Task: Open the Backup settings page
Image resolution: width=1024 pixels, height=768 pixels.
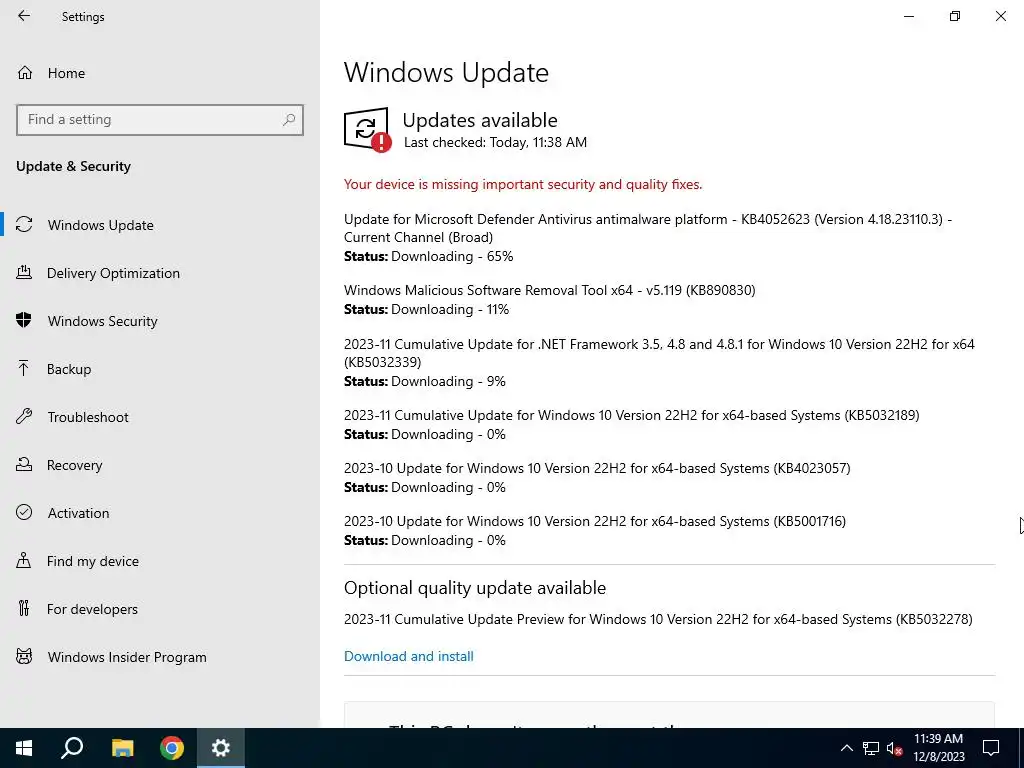Action: click(69, 369)
